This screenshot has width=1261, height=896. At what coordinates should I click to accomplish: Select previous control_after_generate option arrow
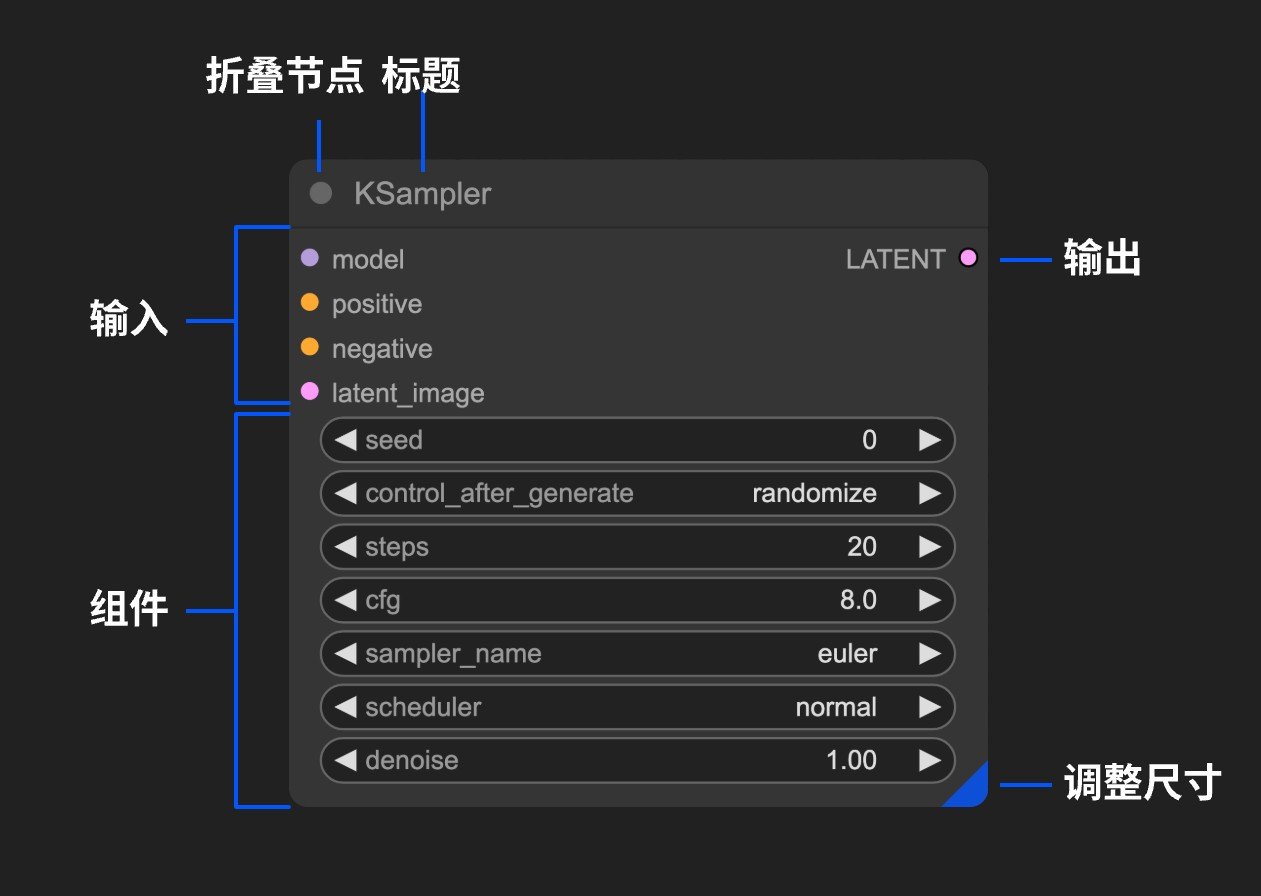[346, 493]
